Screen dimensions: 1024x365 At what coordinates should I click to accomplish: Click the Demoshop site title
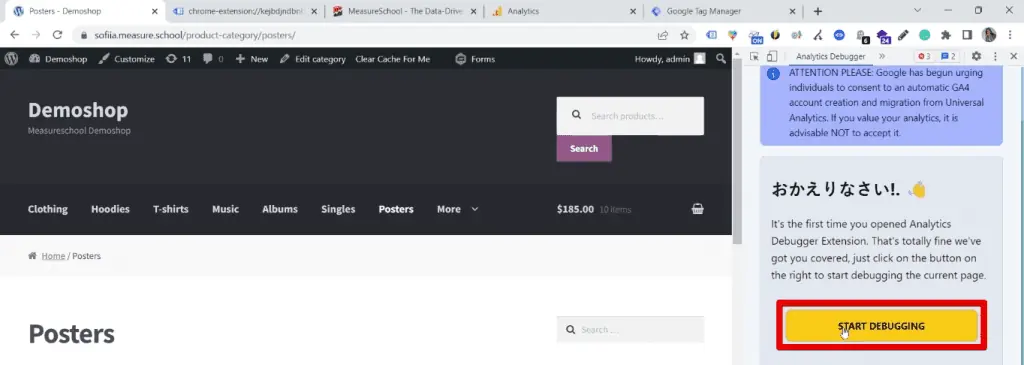tap(78, 110)
